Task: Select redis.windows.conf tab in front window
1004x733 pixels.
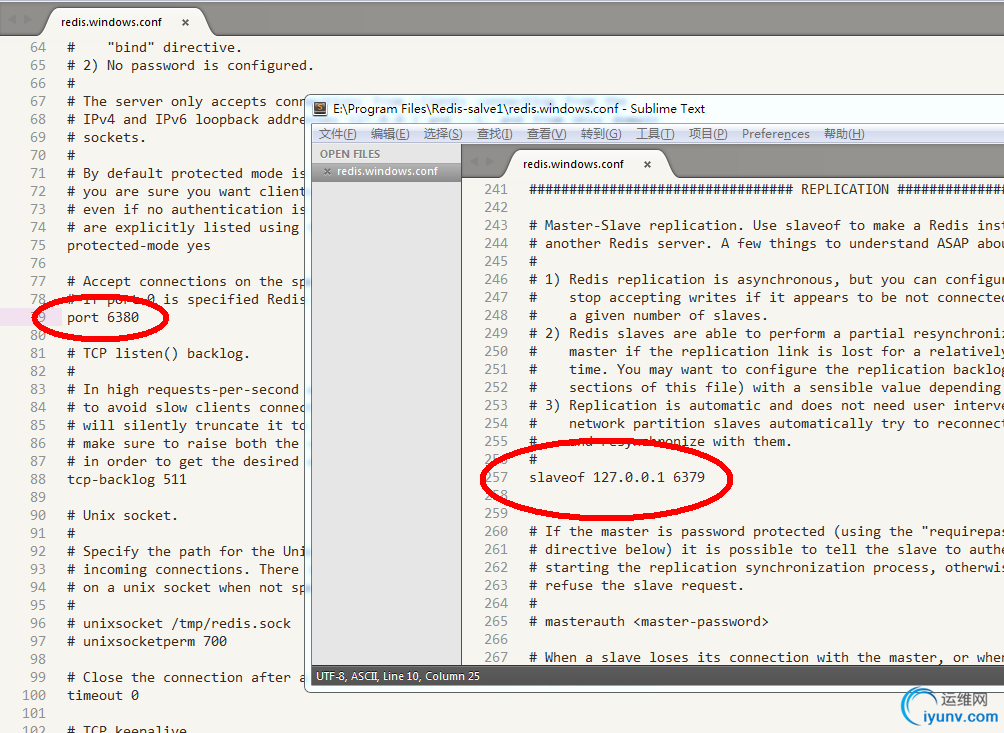Action: 573,165
